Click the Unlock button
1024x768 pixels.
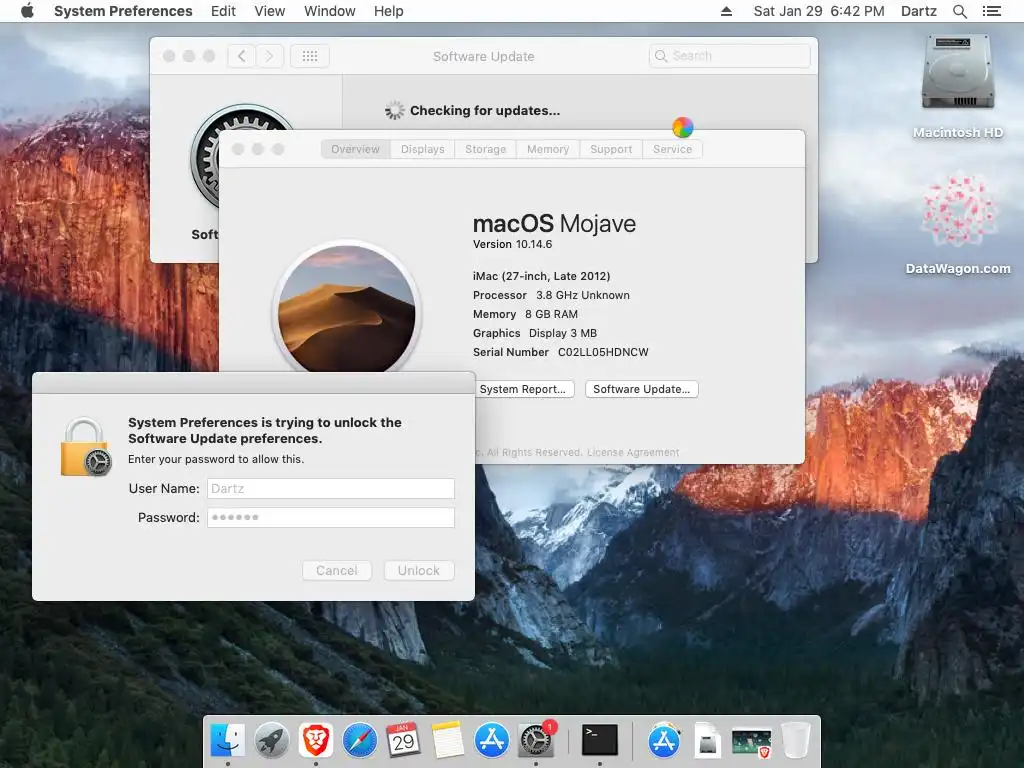pyautogui.click(x=419, y=570)
